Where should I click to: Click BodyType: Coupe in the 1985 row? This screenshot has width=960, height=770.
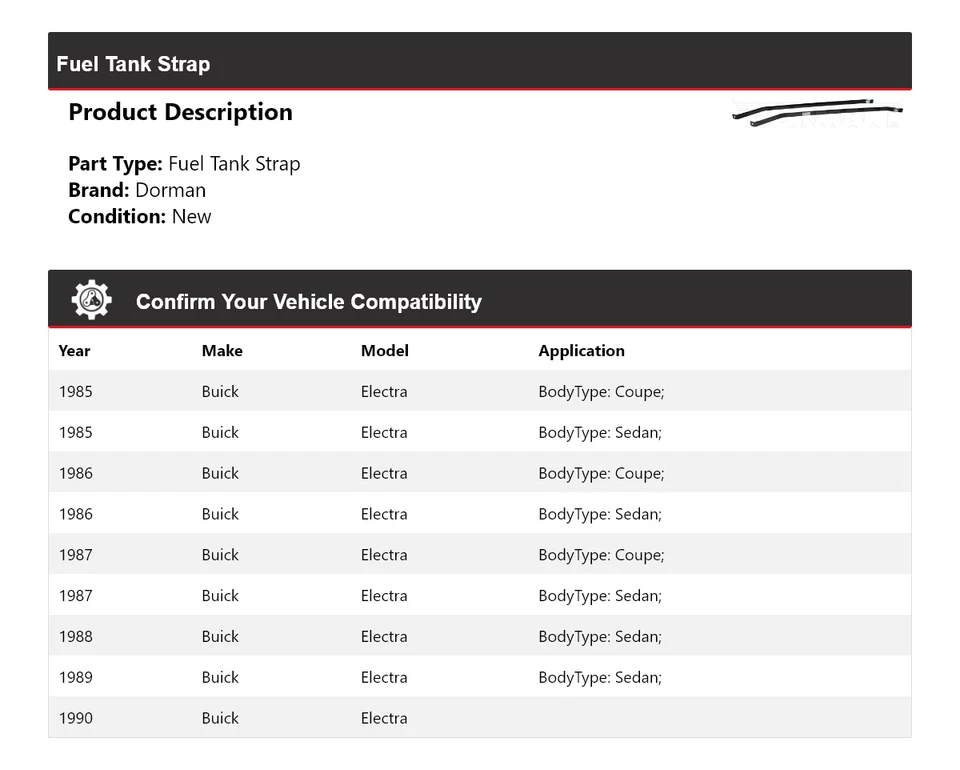point(601,392)
